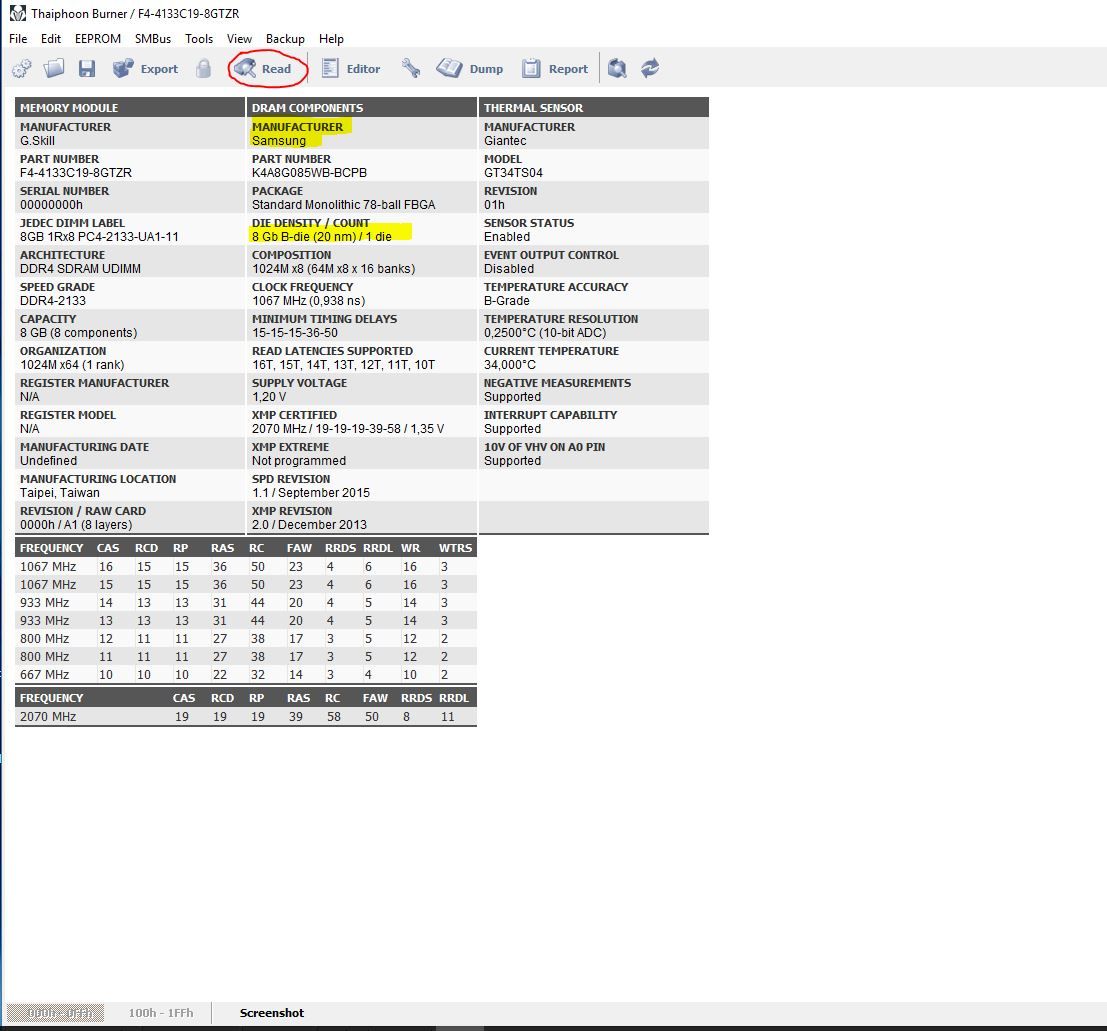
Task: Open the SMBus menu
Action: pos(153,39)
